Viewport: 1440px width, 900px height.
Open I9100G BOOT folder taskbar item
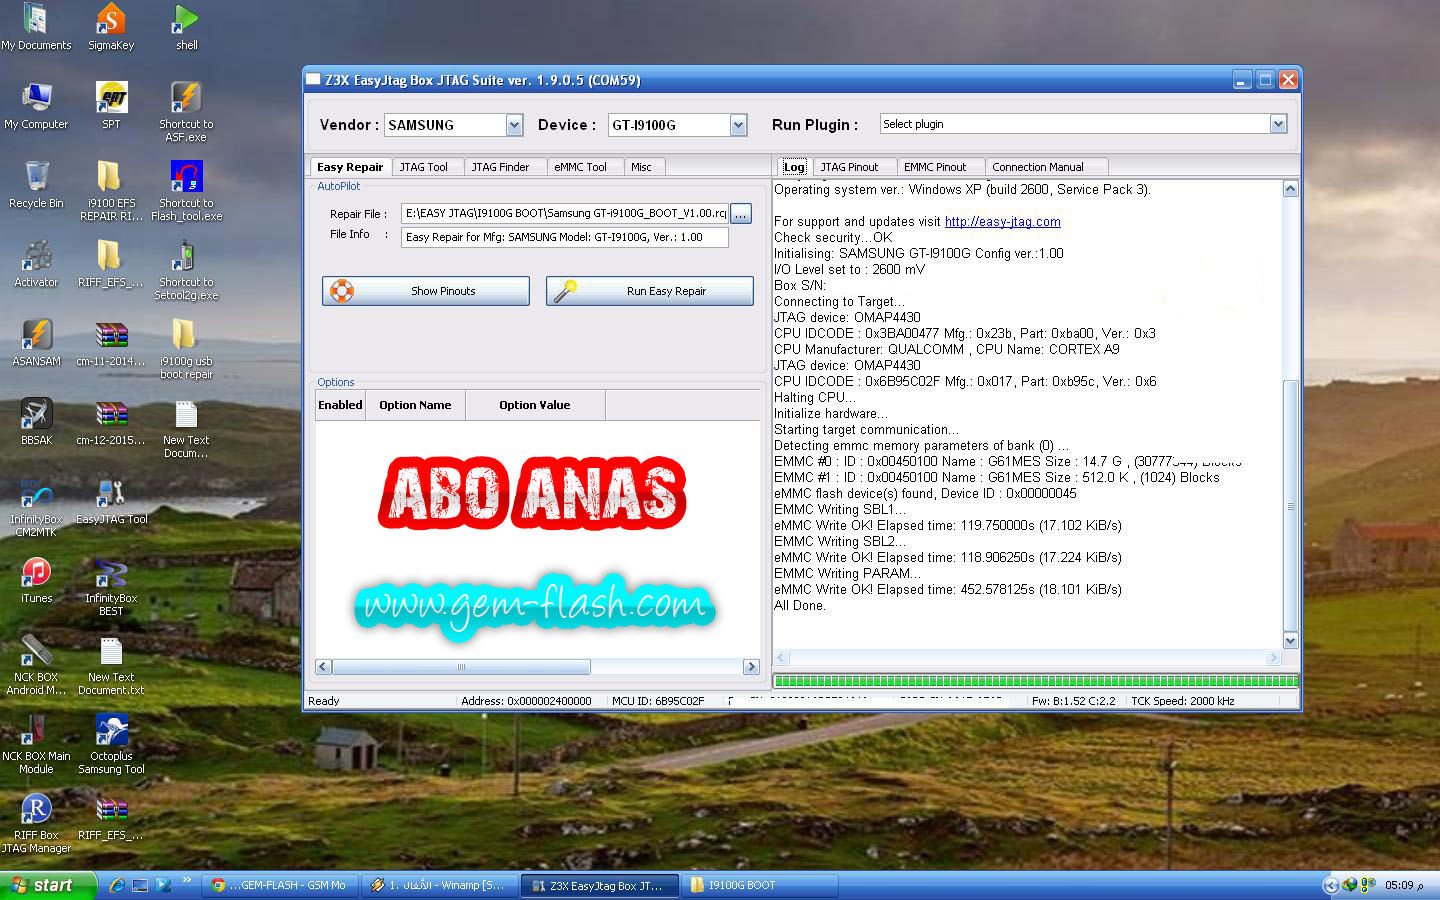pyautogui.click(x=760, y=885)
